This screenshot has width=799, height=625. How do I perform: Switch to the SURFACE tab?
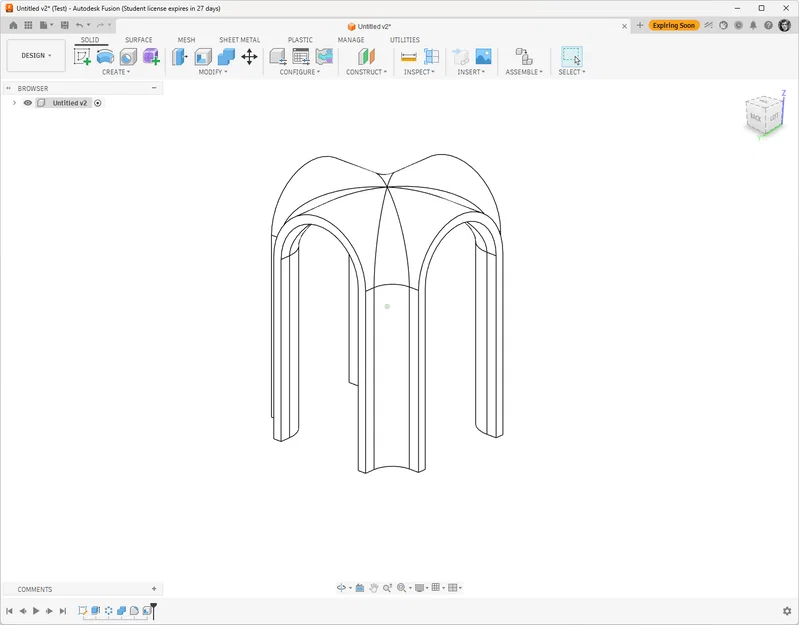[x=139, y=40]
